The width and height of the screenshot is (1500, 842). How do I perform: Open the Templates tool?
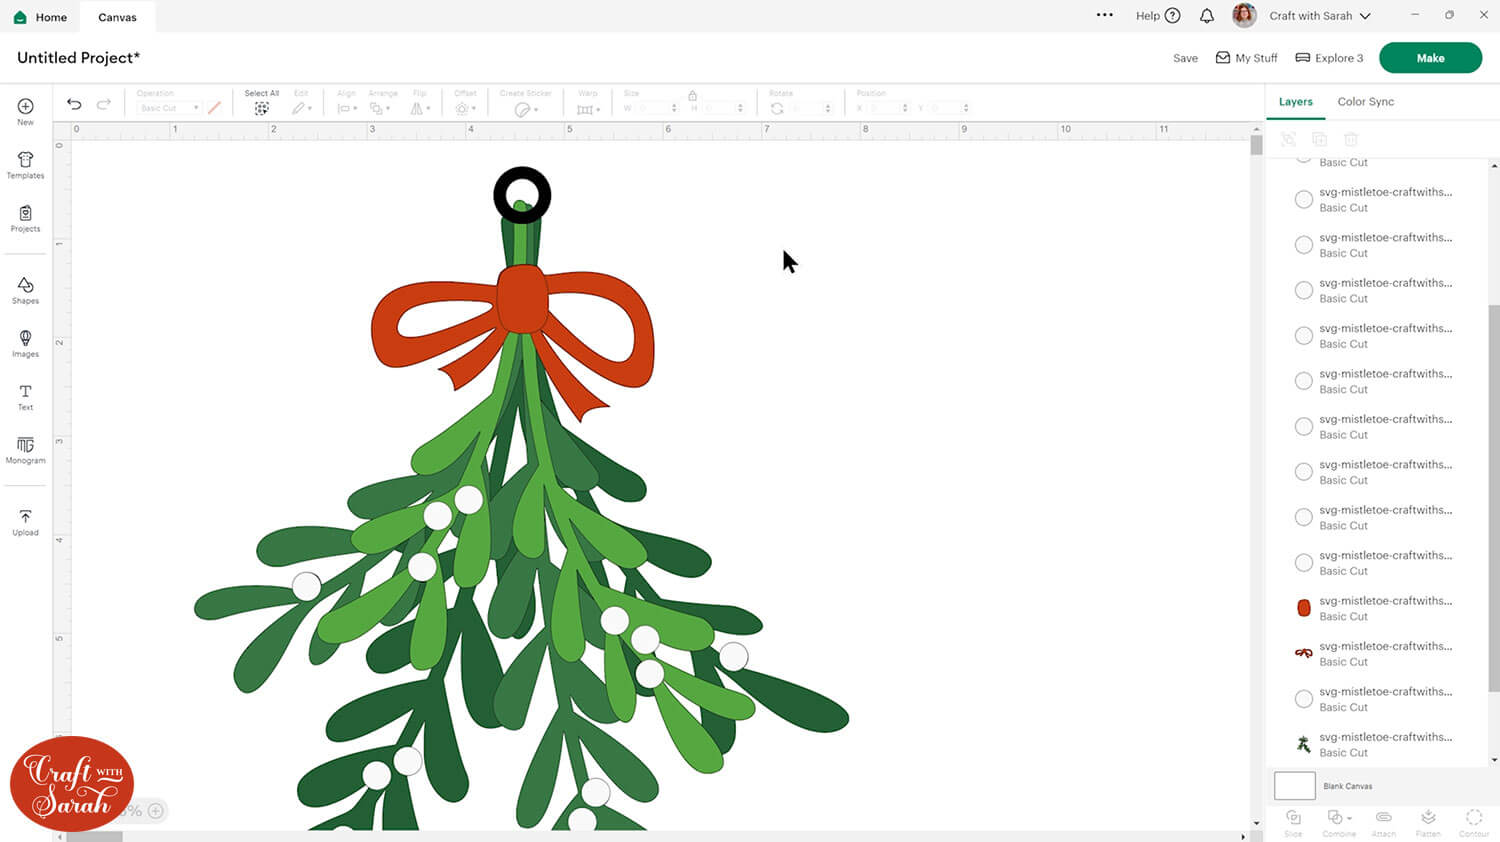pos(25,161)
